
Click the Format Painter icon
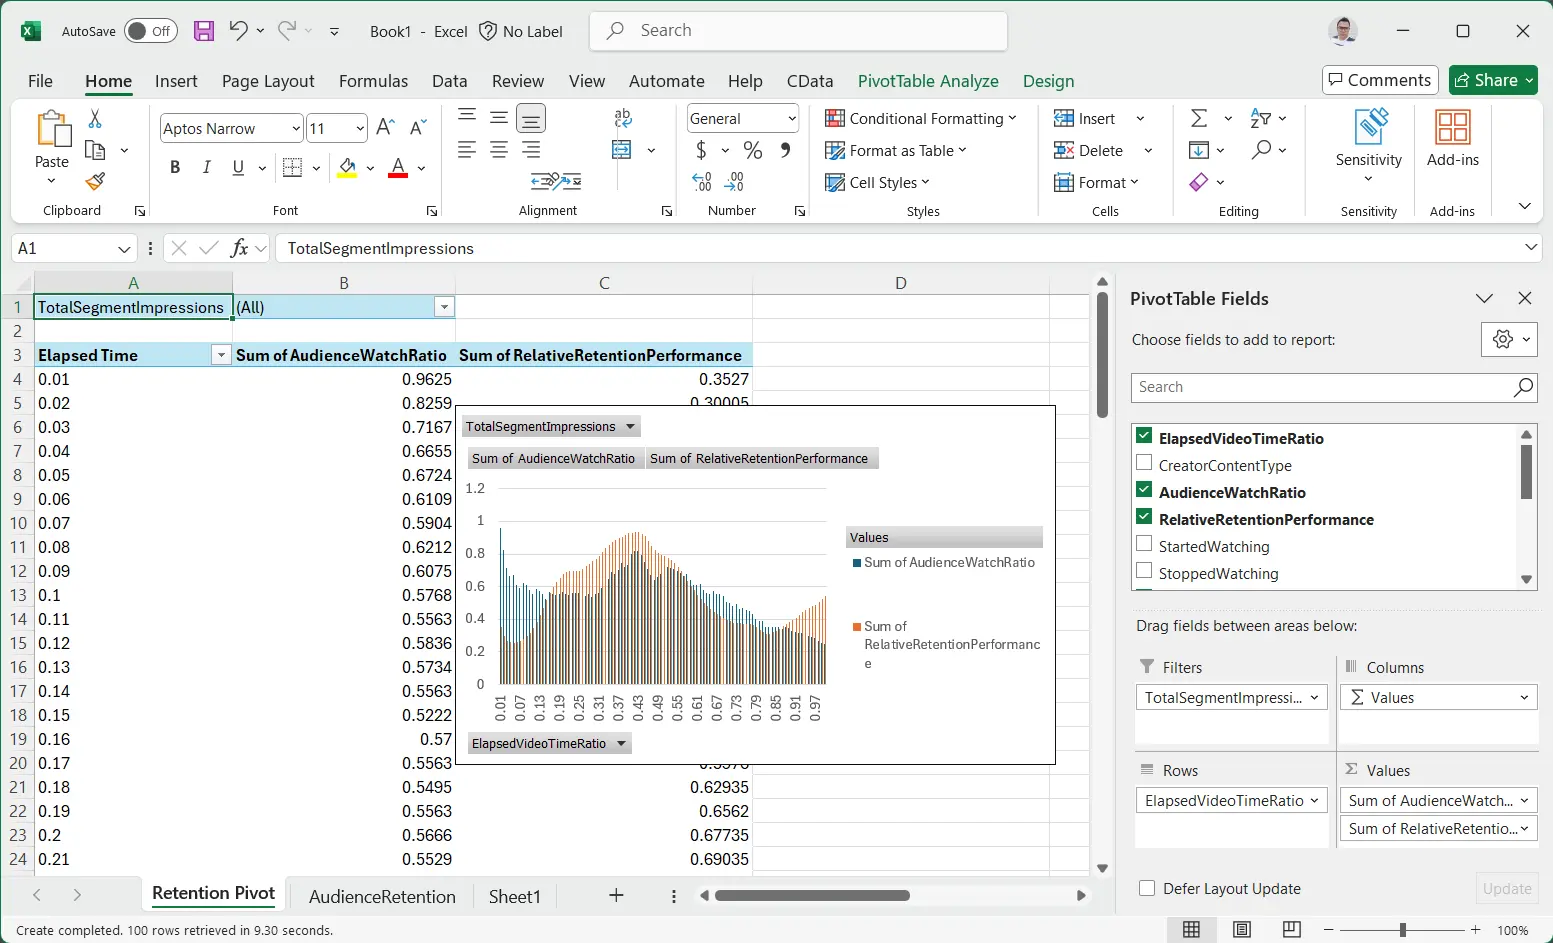pyautogui.click(x=95, y=181)
